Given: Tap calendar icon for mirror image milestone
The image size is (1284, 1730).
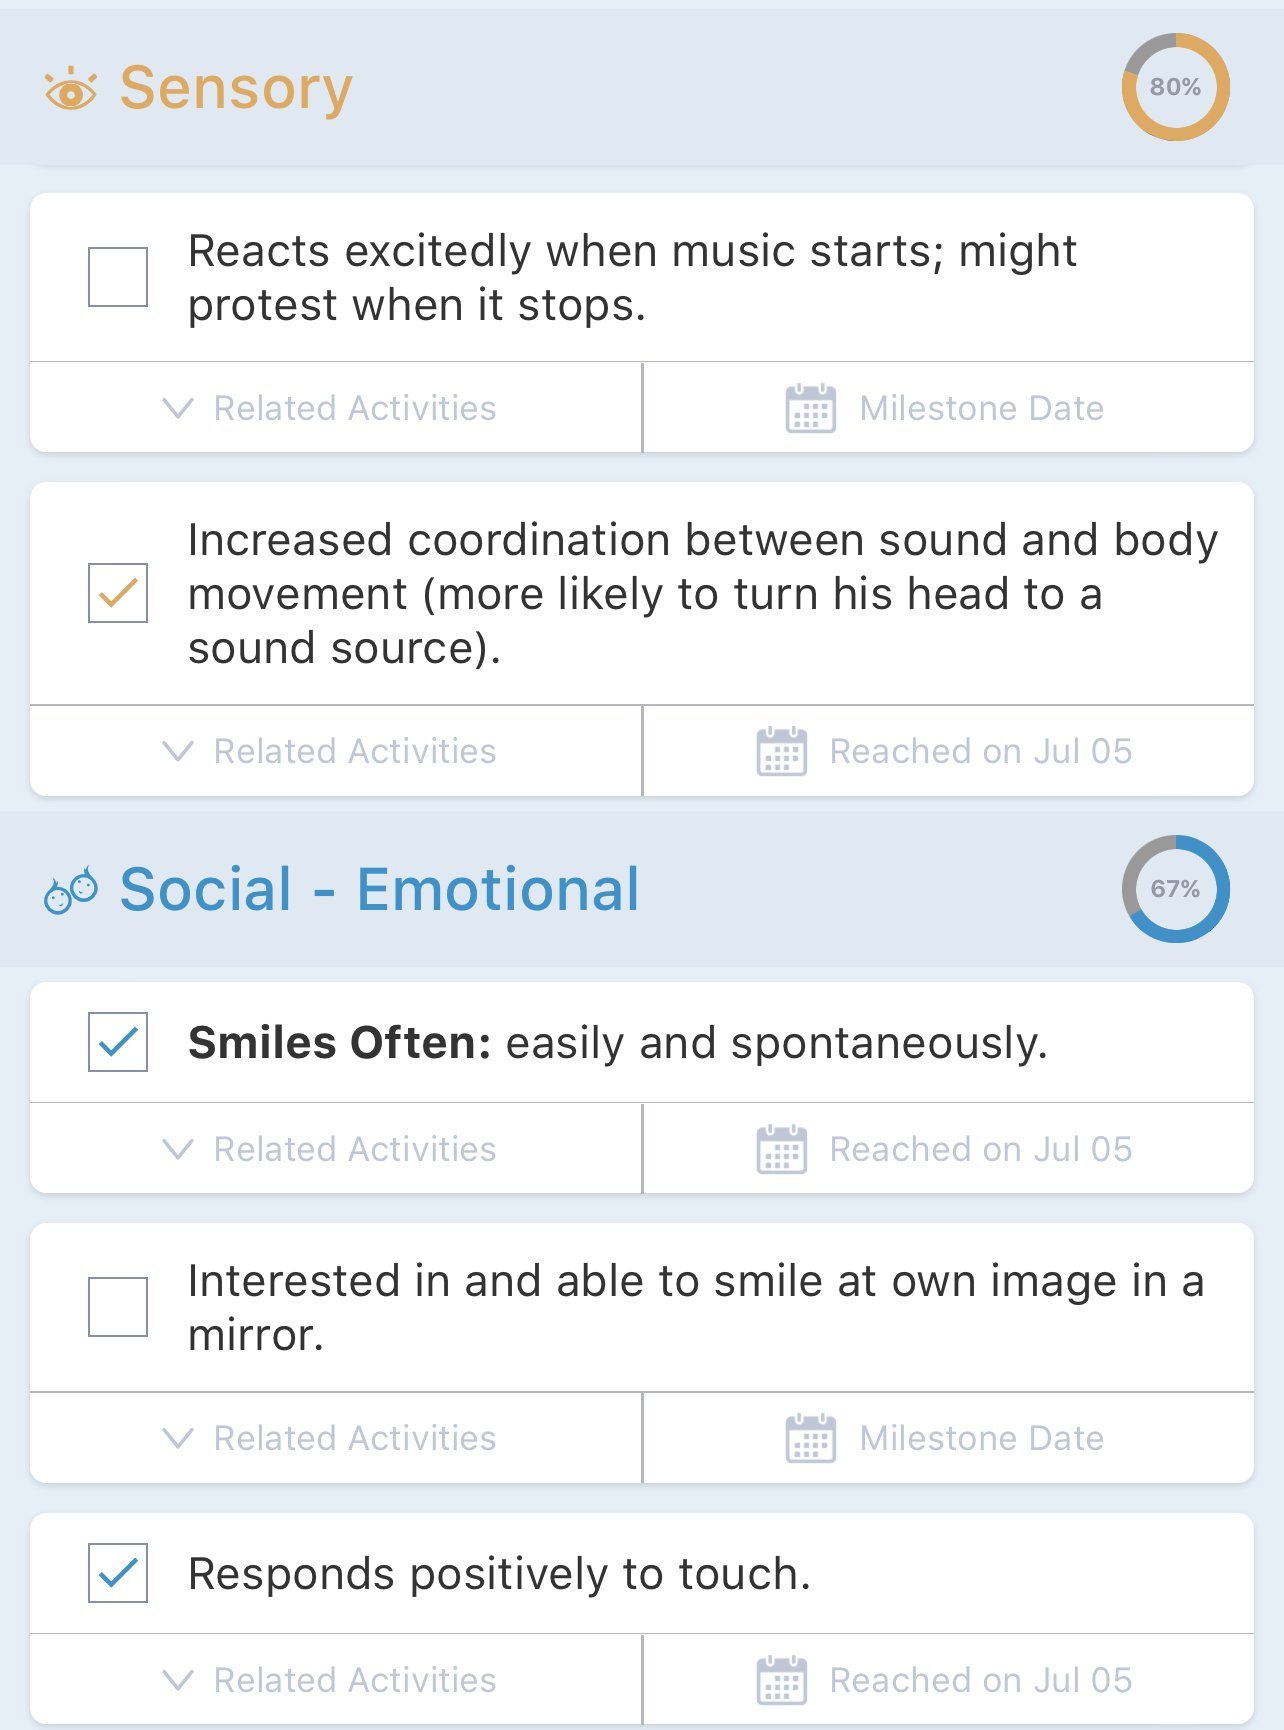Looking at the screenshot, I should tap(810, 1438).
